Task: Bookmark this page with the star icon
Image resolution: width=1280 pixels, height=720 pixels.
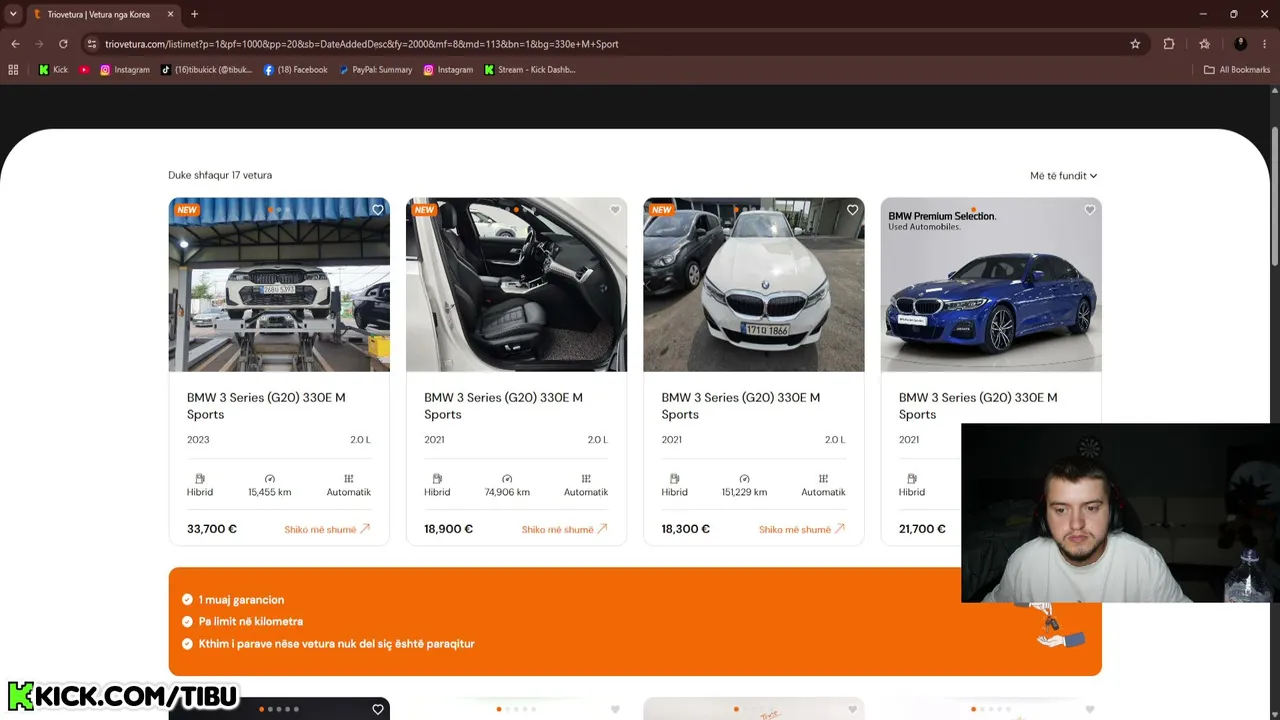Action: (1135, 44)
